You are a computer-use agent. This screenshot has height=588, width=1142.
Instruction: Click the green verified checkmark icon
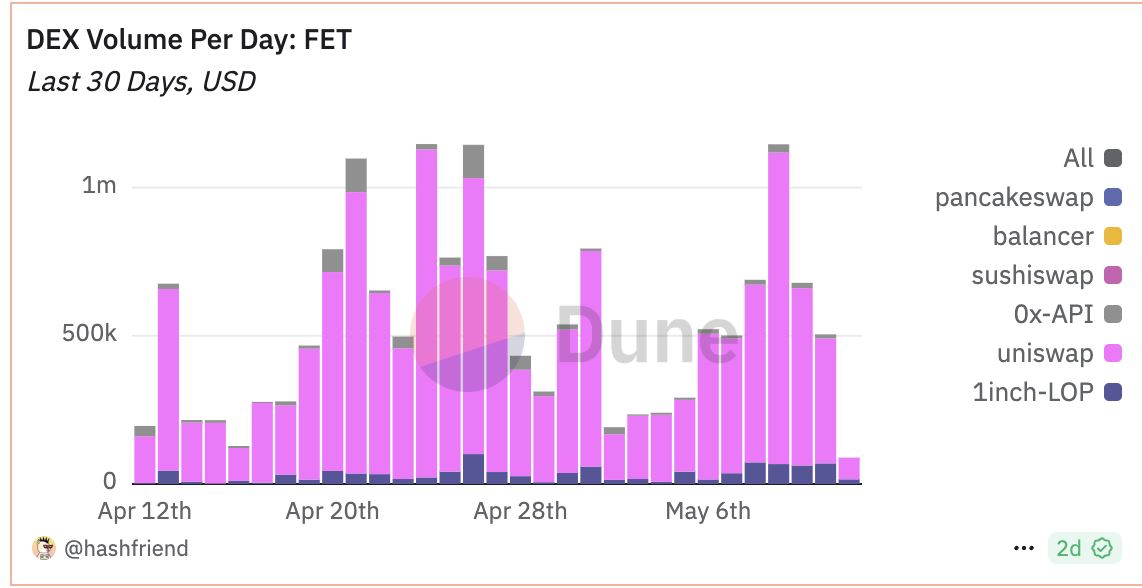coord(1103,548)
